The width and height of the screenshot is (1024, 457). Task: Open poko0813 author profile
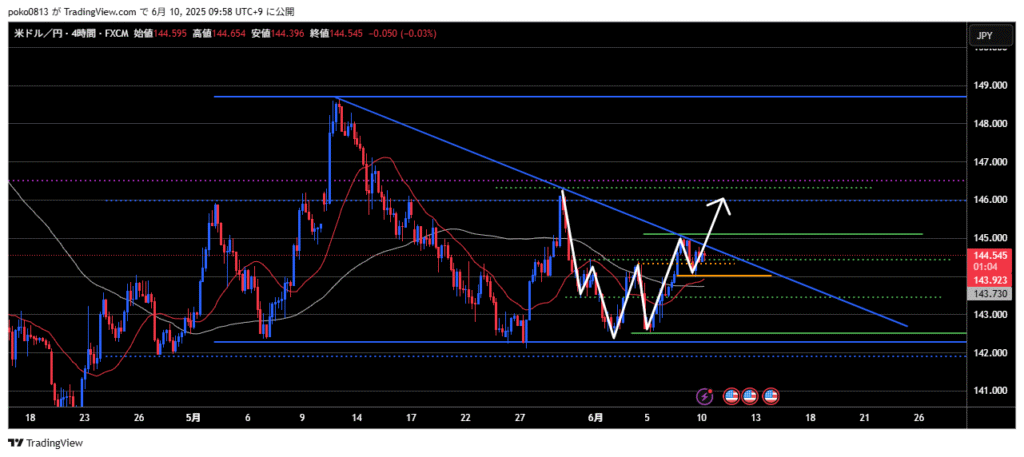pos(27,9)
